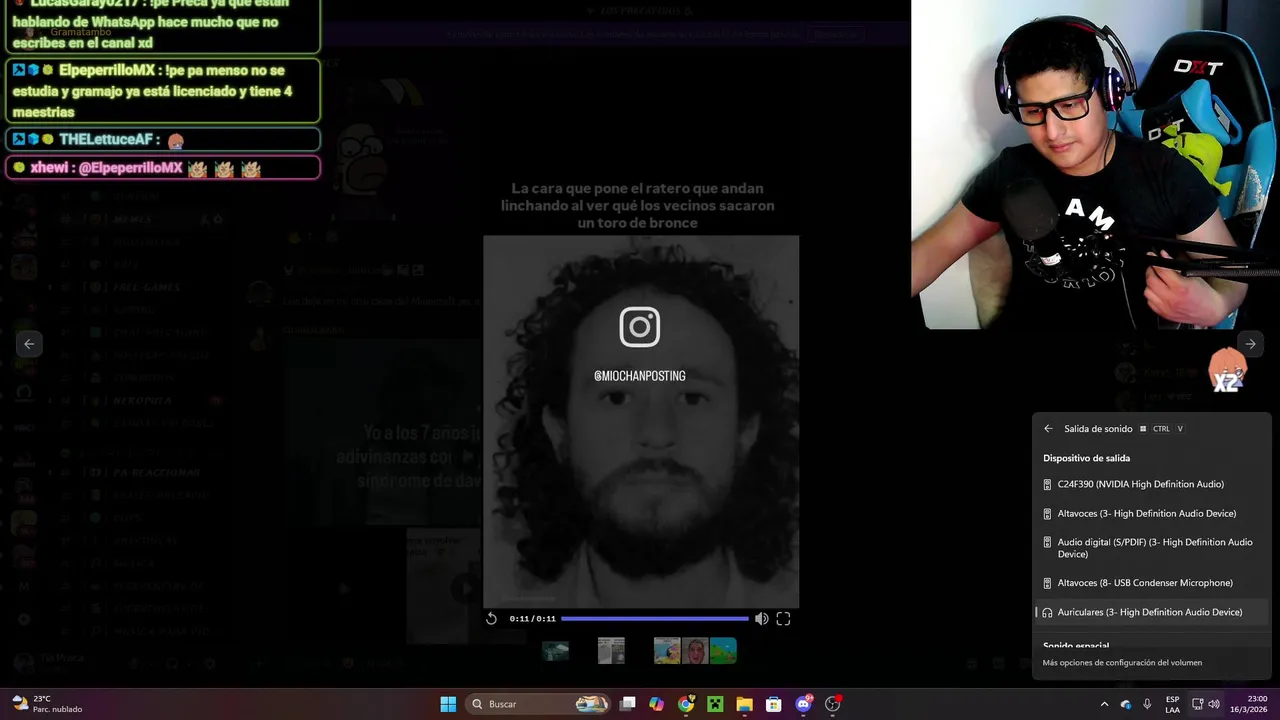Switch to Discord in the taskbar

pos(803,704)
